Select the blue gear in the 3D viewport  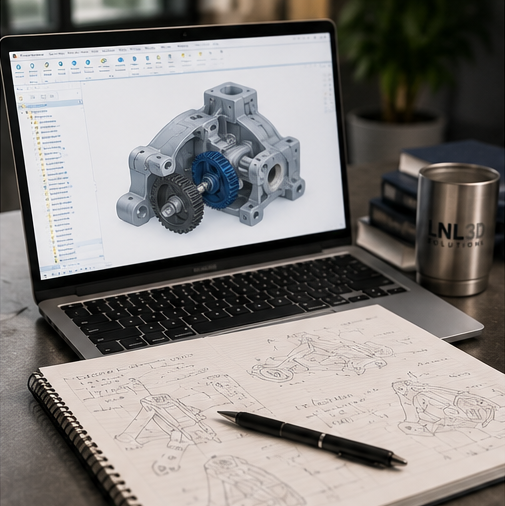pos(215,179)
